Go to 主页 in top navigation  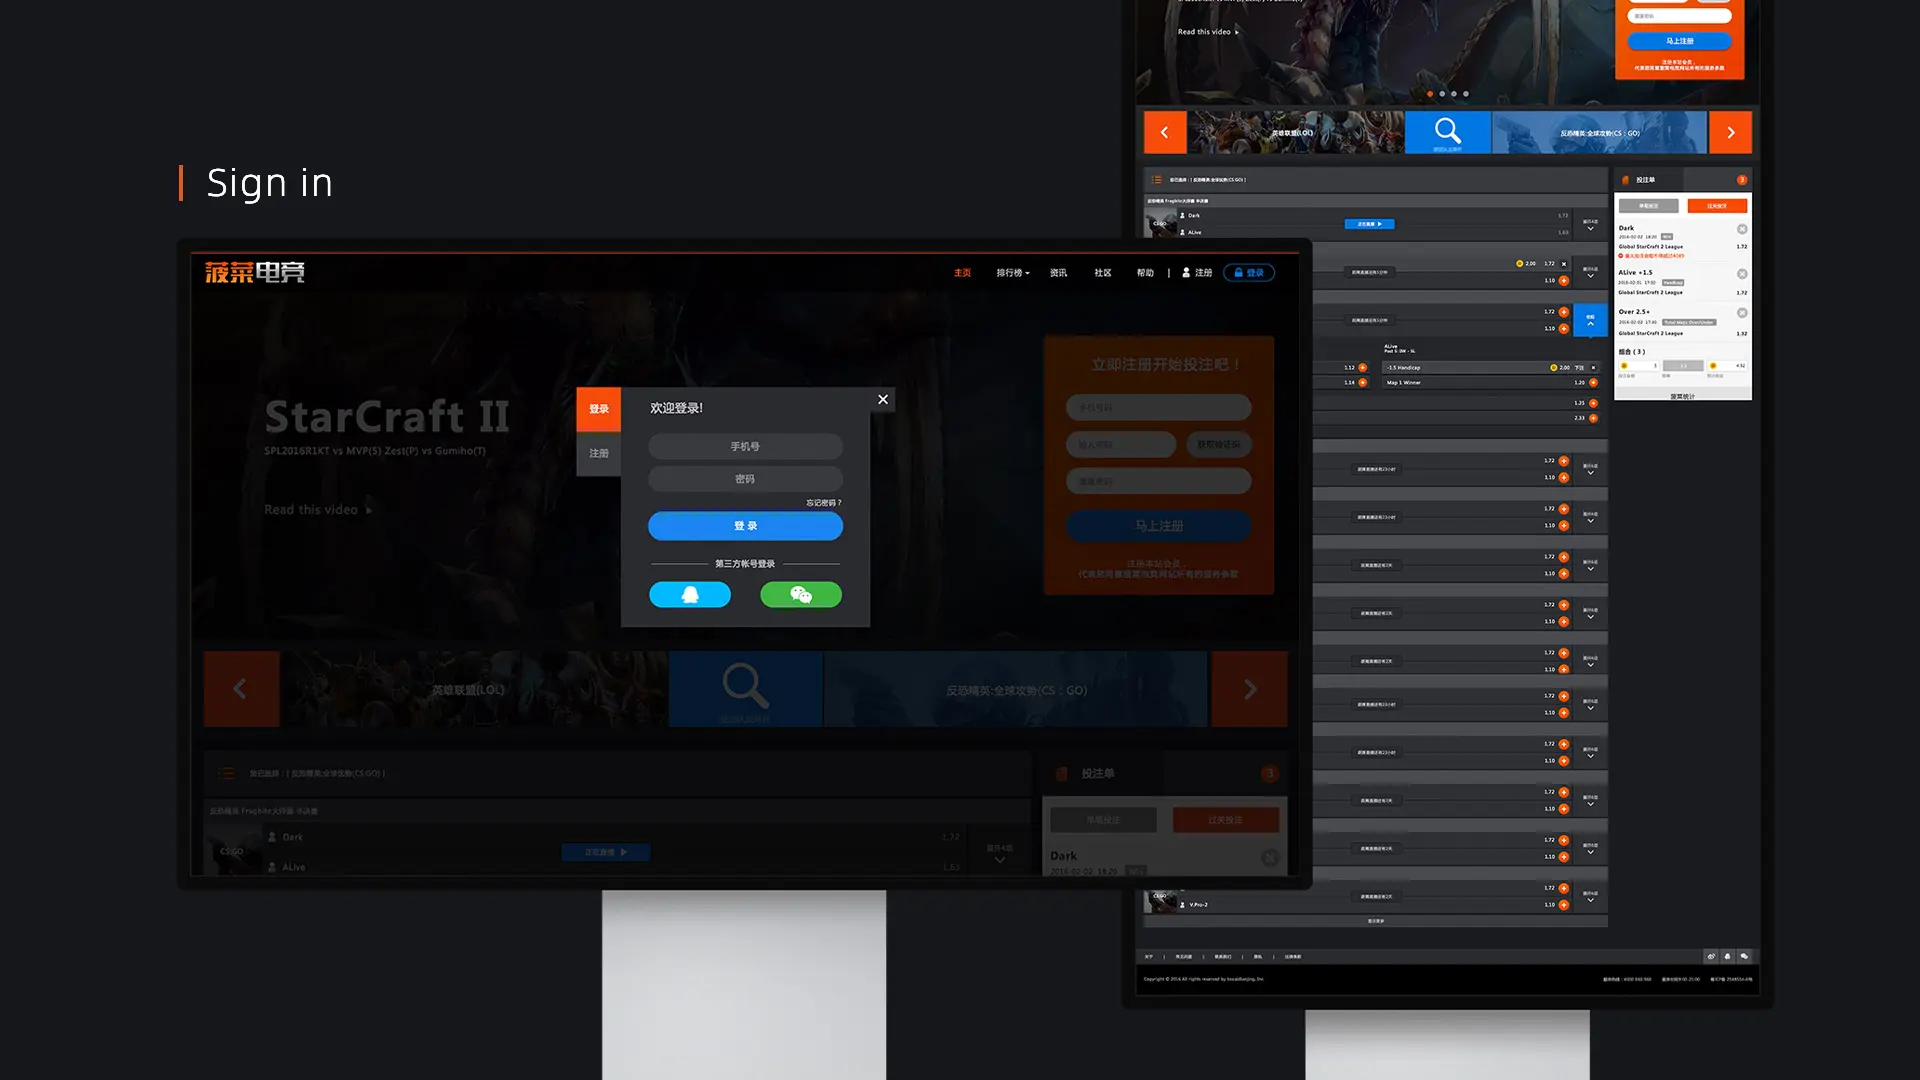[x=962, y=273]
